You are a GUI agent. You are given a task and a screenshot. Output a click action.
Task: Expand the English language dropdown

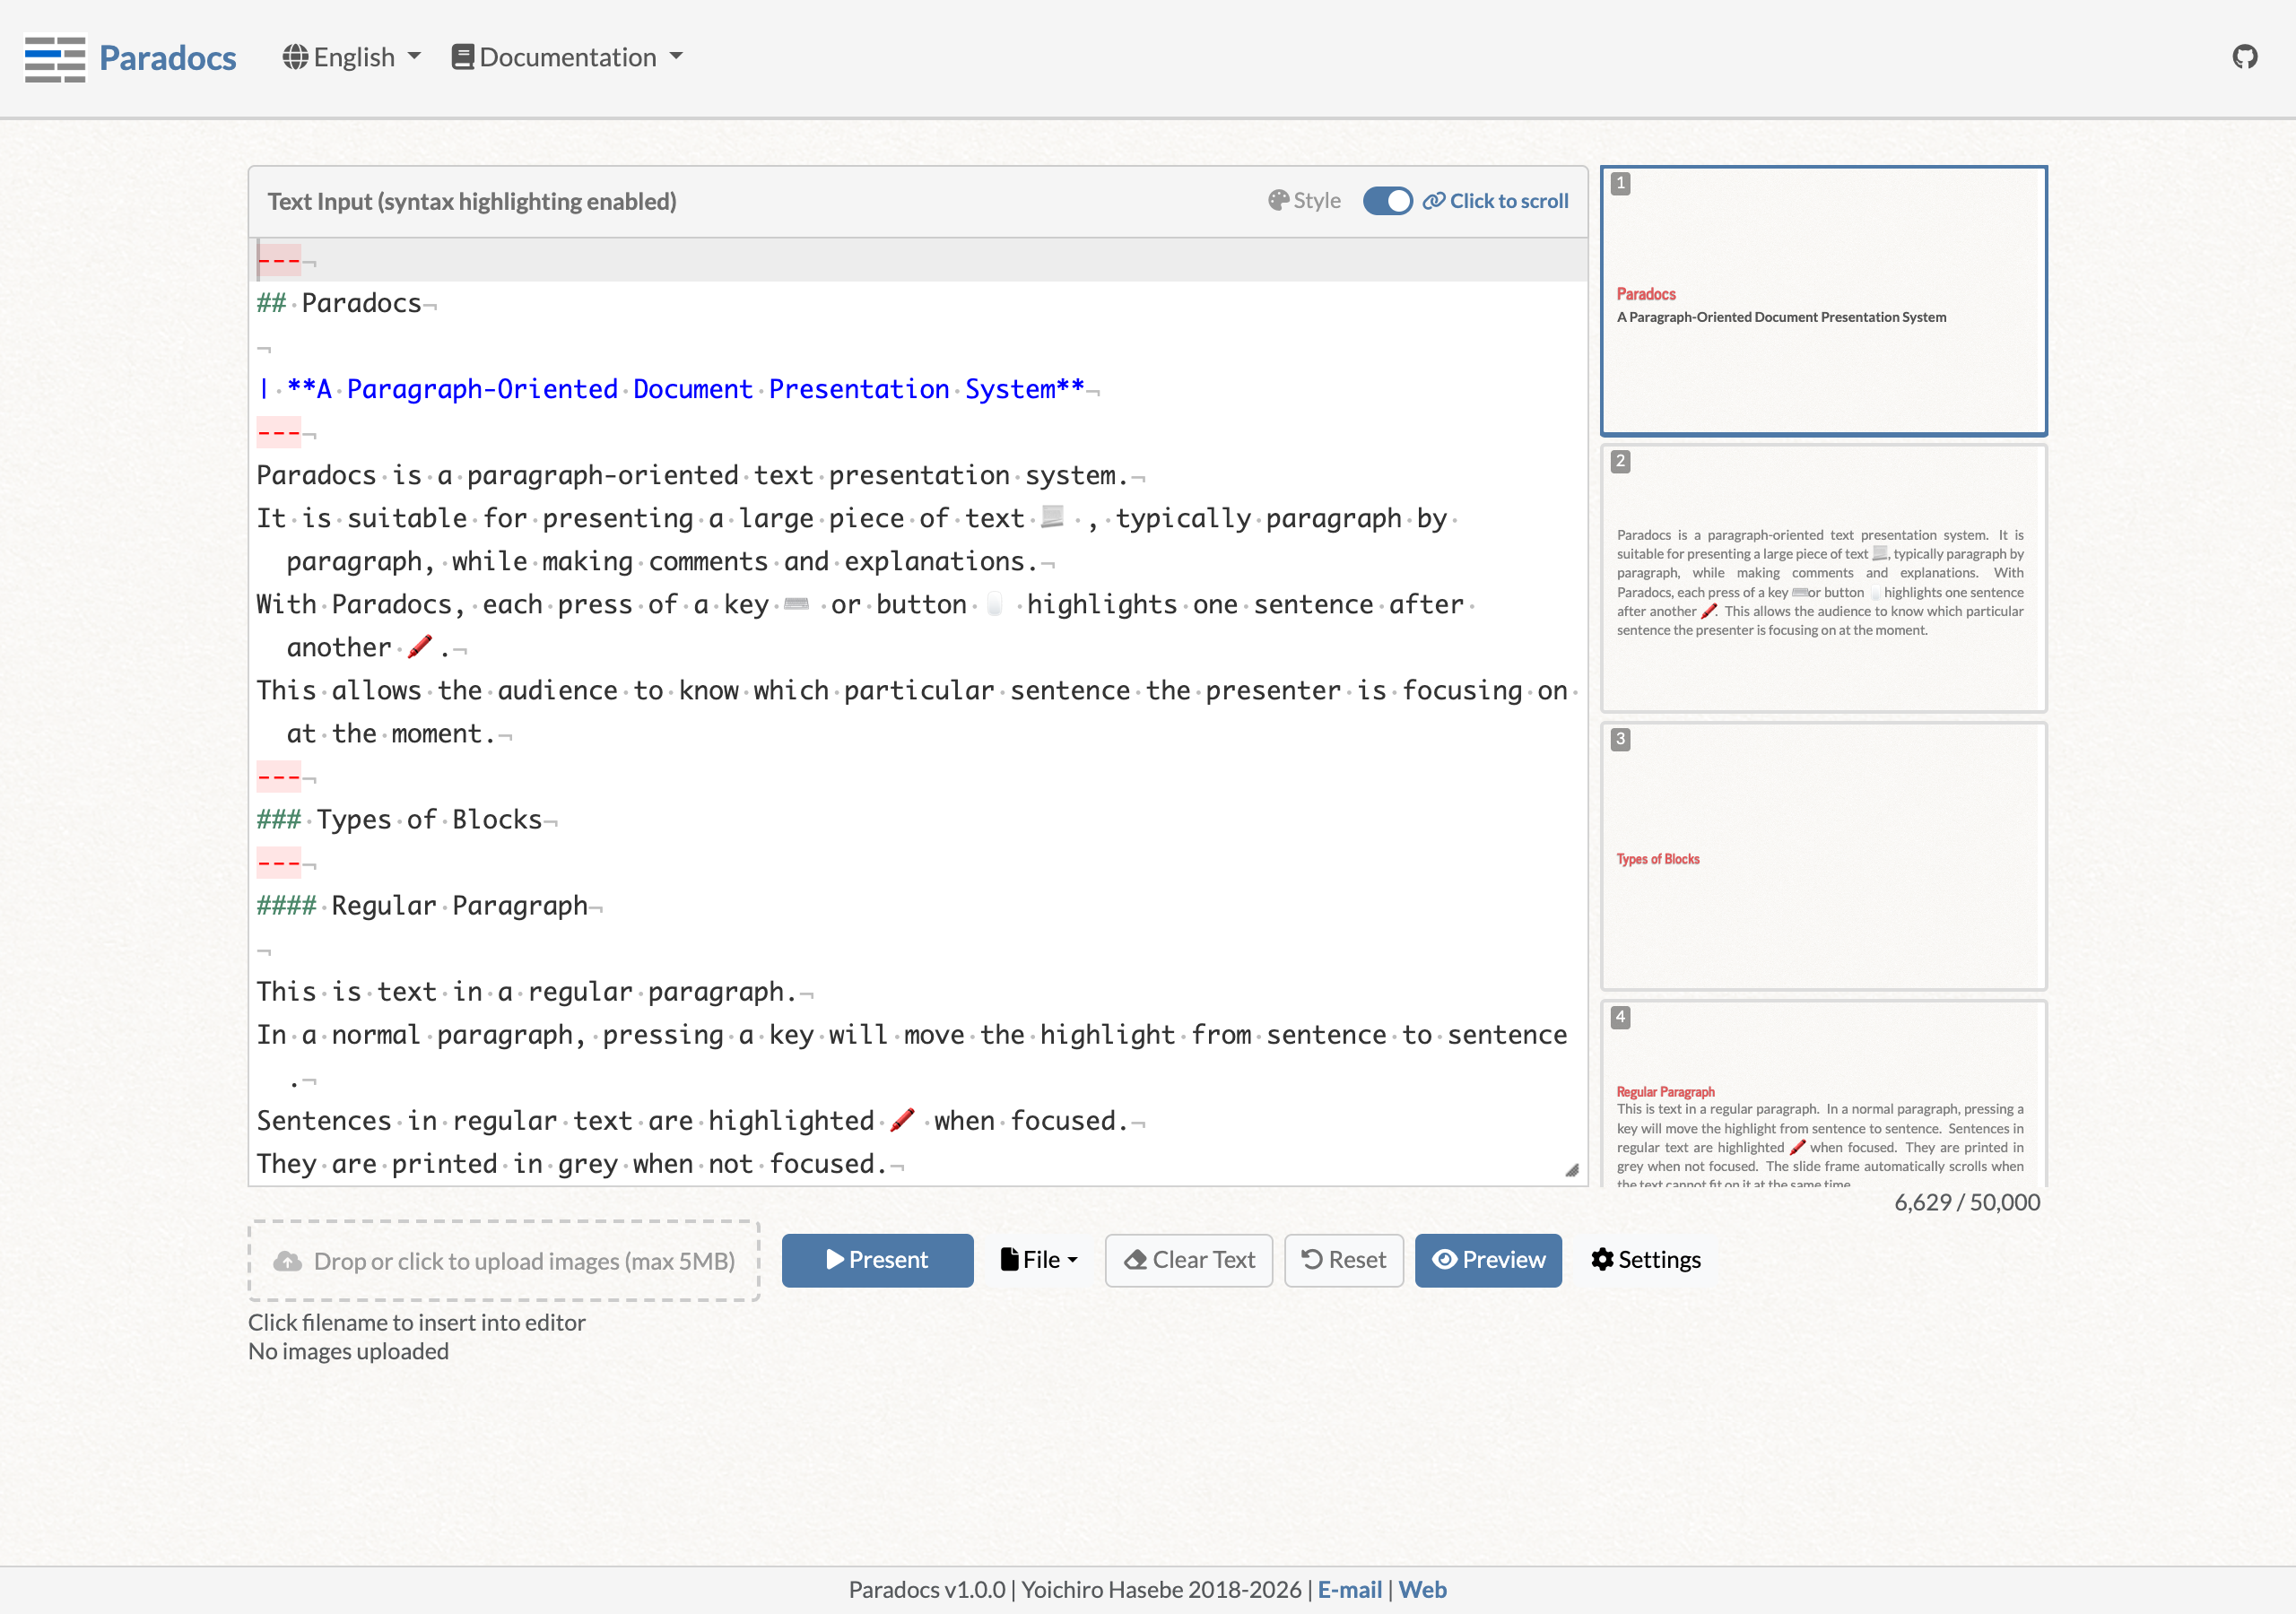352,57
